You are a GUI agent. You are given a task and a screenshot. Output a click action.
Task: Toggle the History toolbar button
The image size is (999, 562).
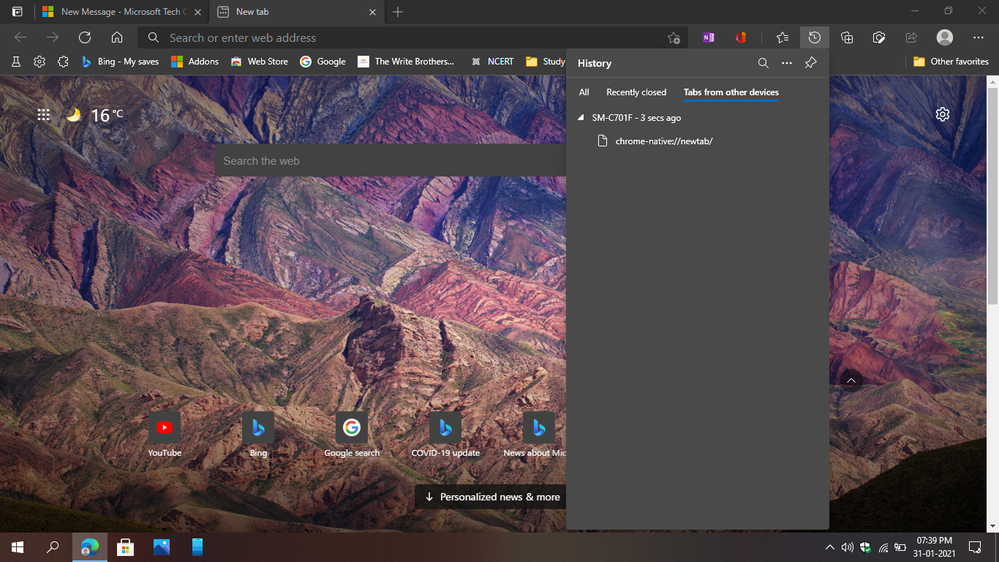(x=814, y=38)
